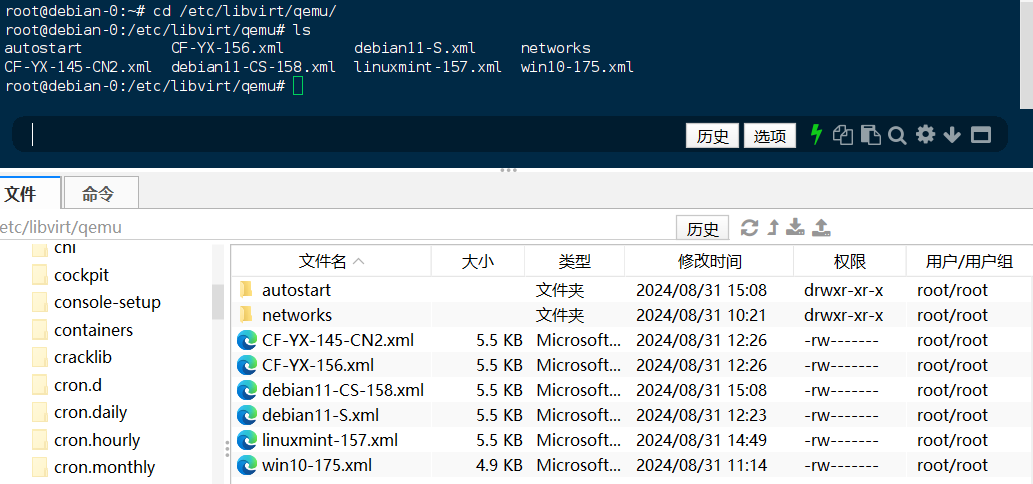
Task: Open terminal settings gear icon
Action: point(925,135)
